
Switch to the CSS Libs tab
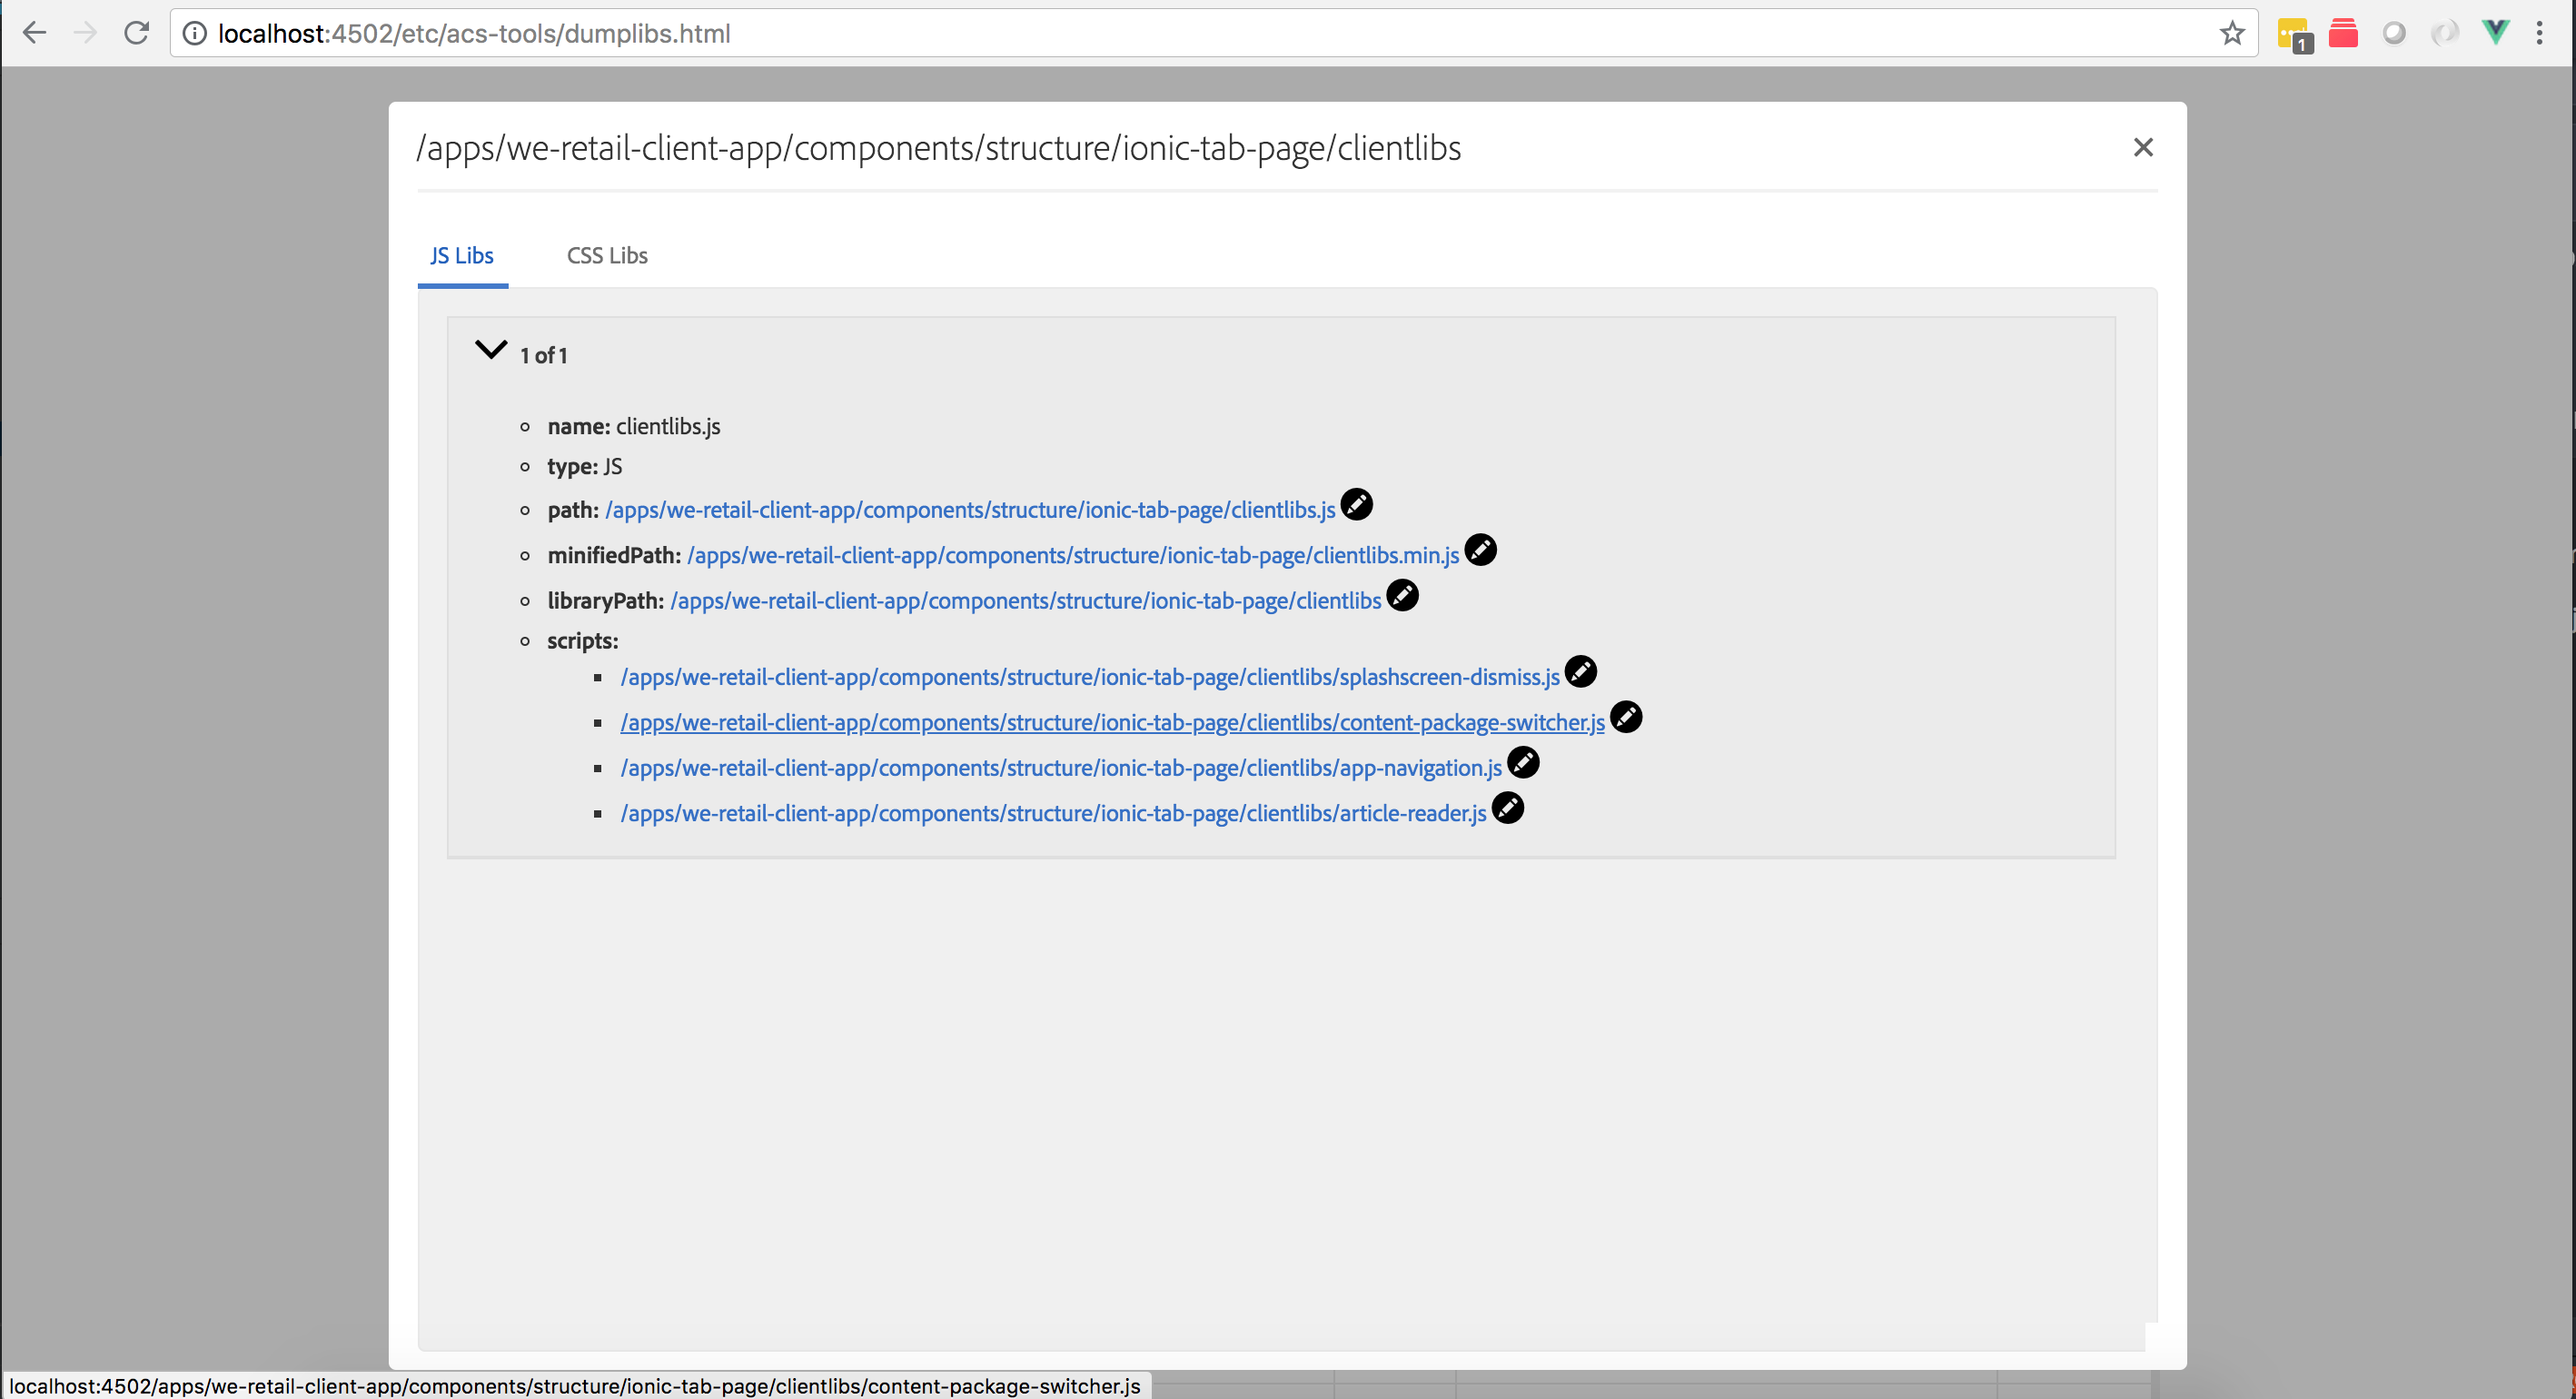[x=607, y=256]
